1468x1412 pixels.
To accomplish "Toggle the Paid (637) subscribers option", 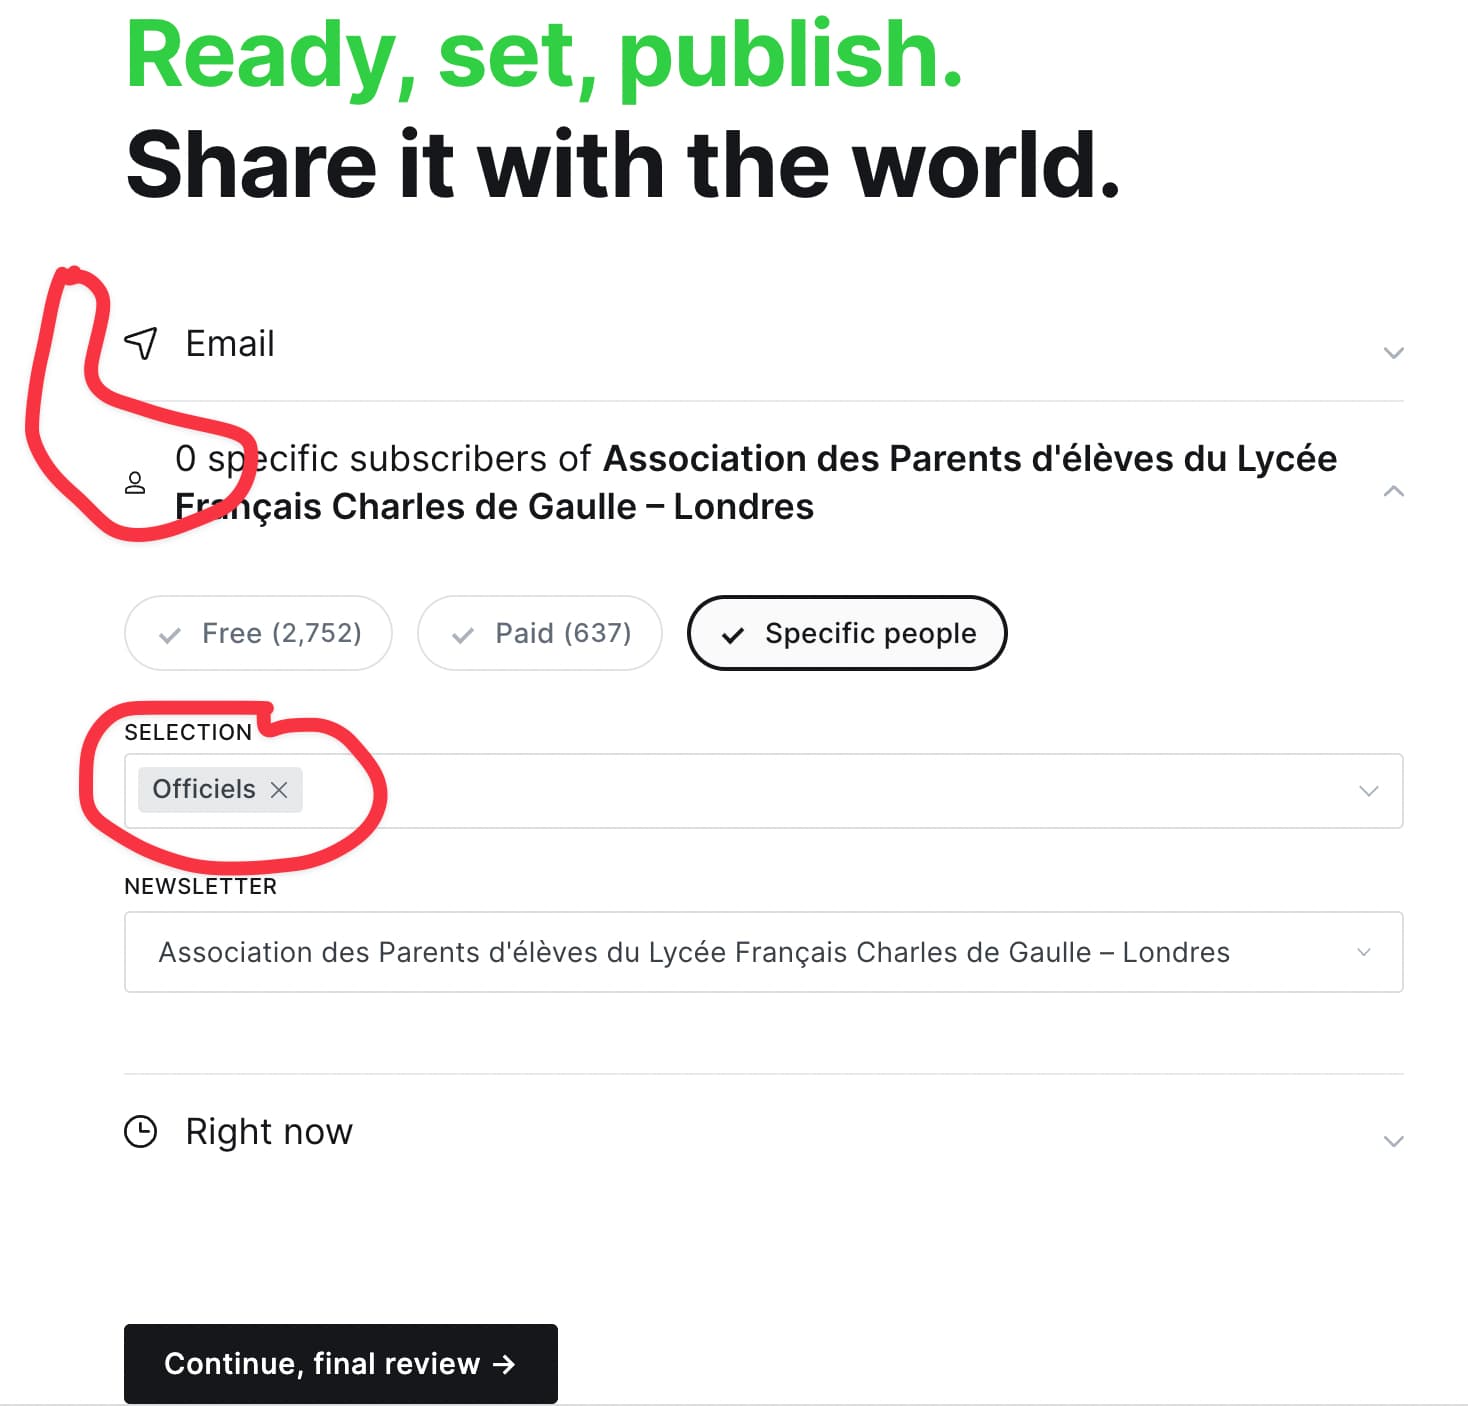I will tap(540, 633).
